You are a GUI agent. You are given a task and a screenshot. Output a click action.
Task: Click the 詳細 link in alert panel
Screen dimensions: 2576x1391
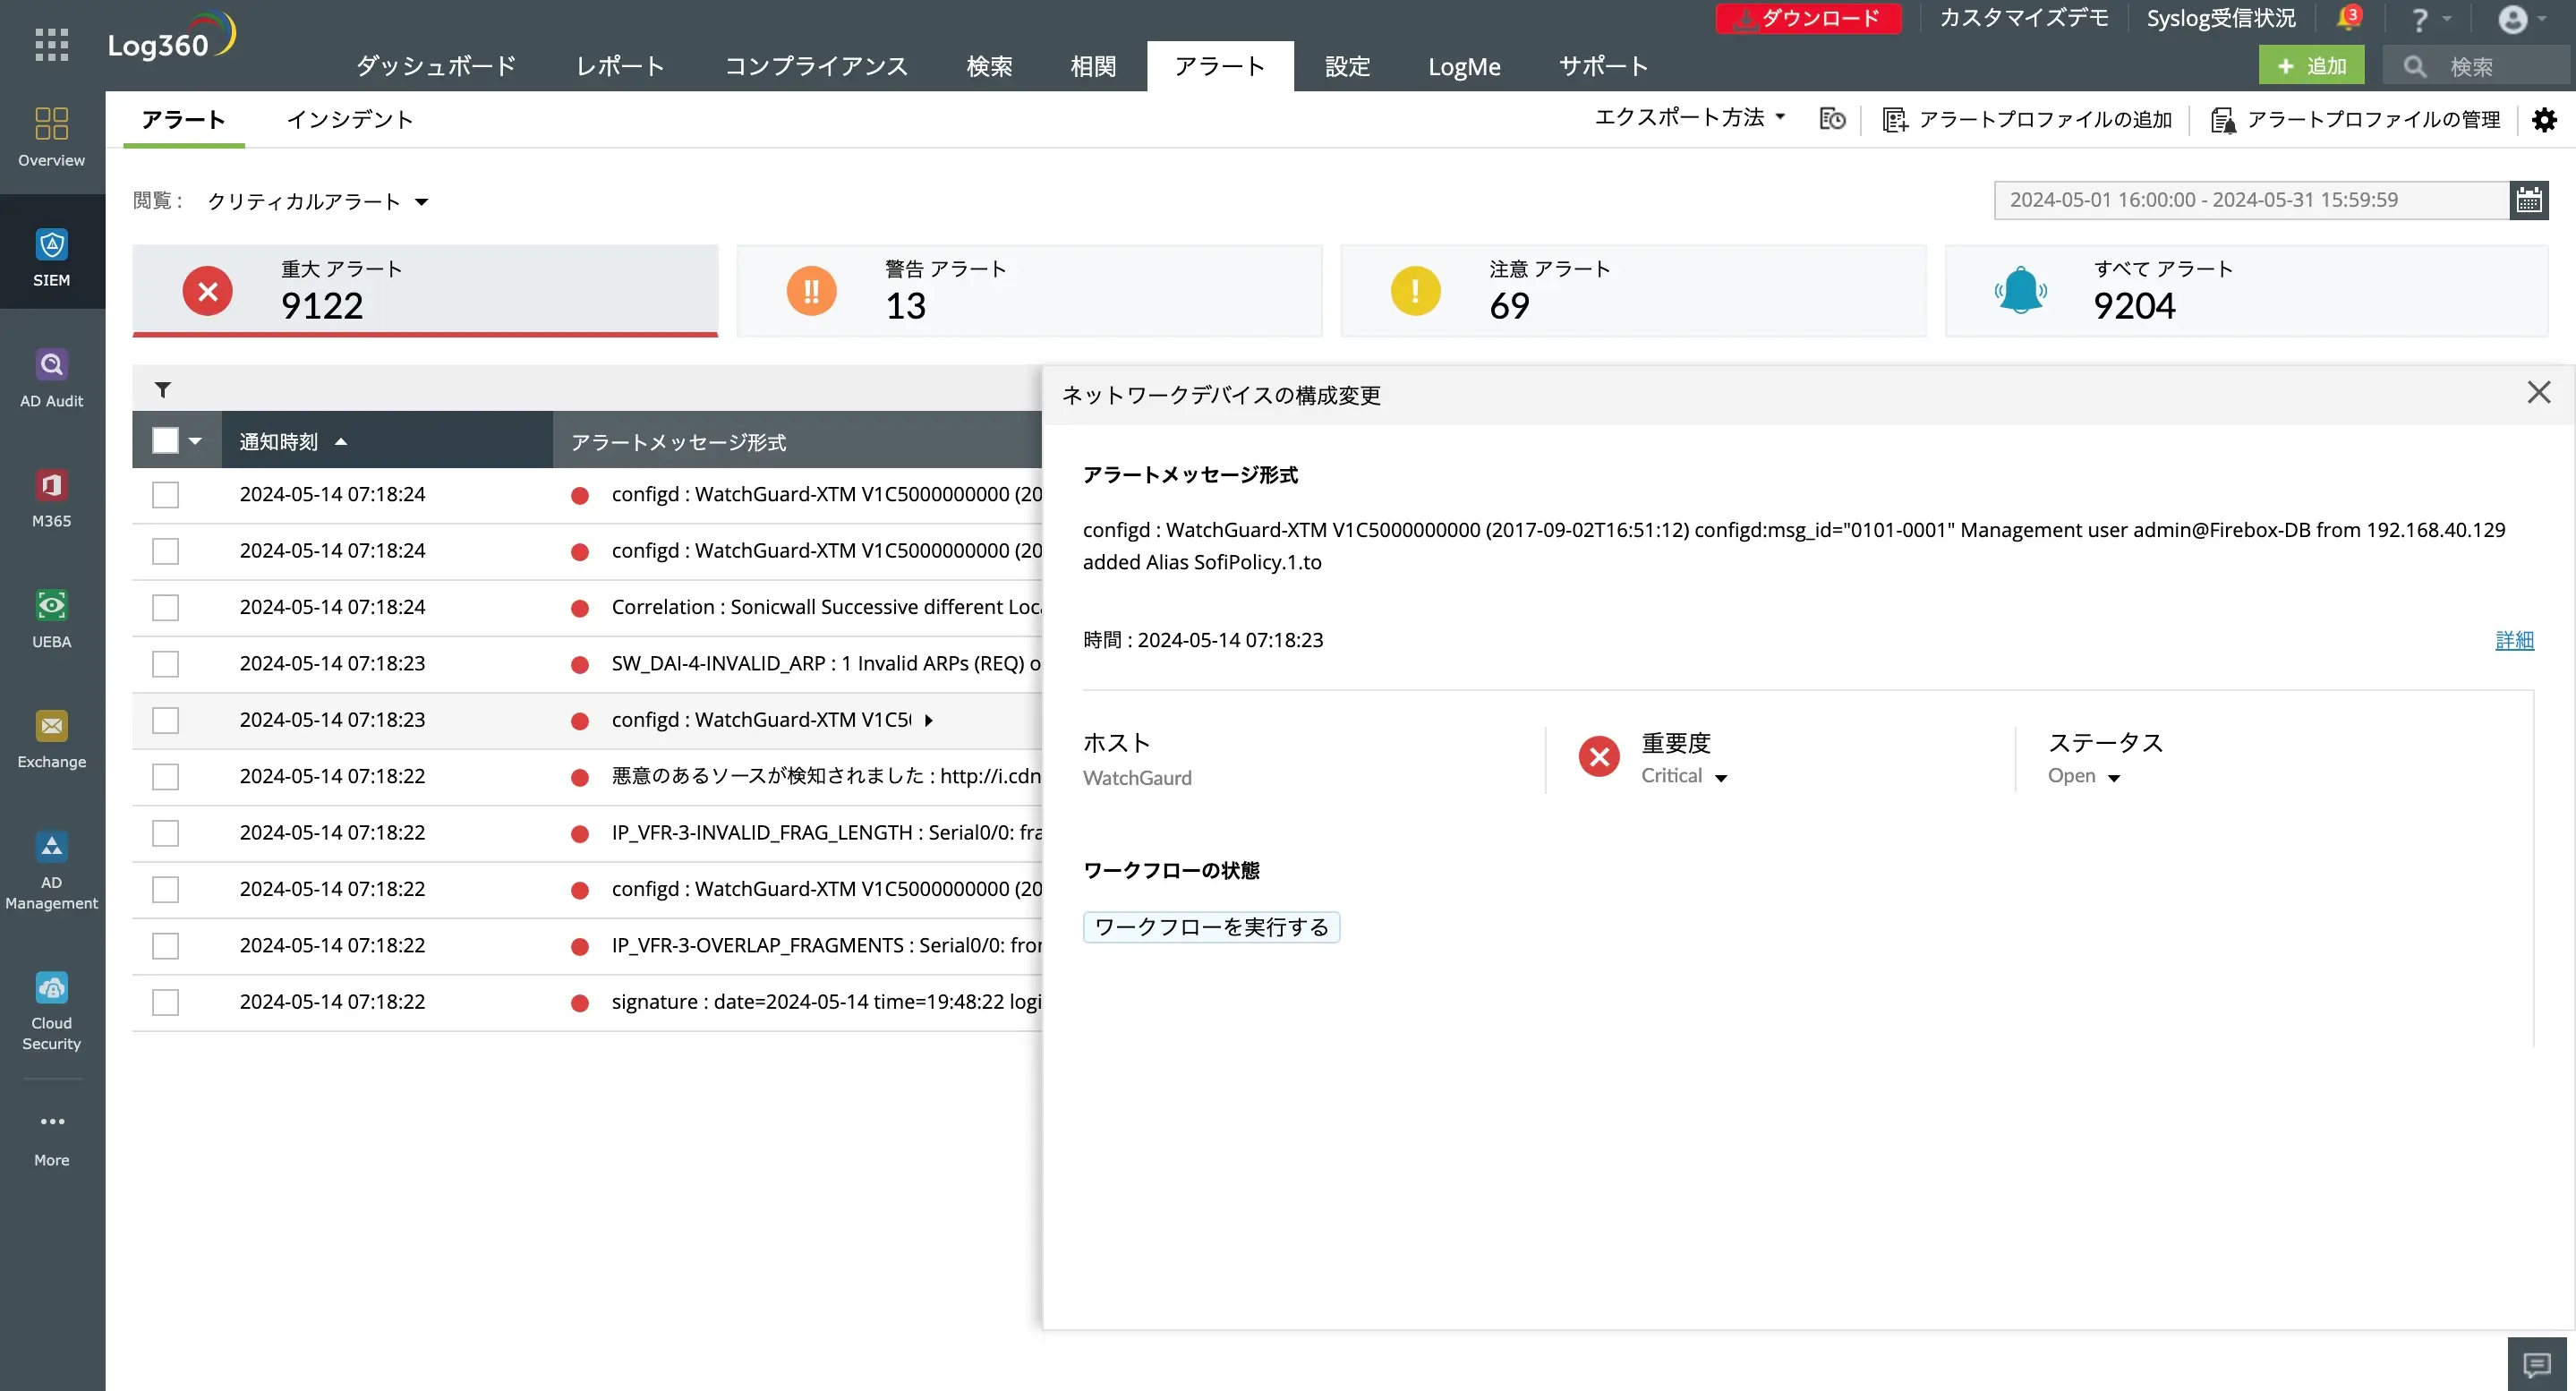pyautogui.click(x=2513, y=640)
